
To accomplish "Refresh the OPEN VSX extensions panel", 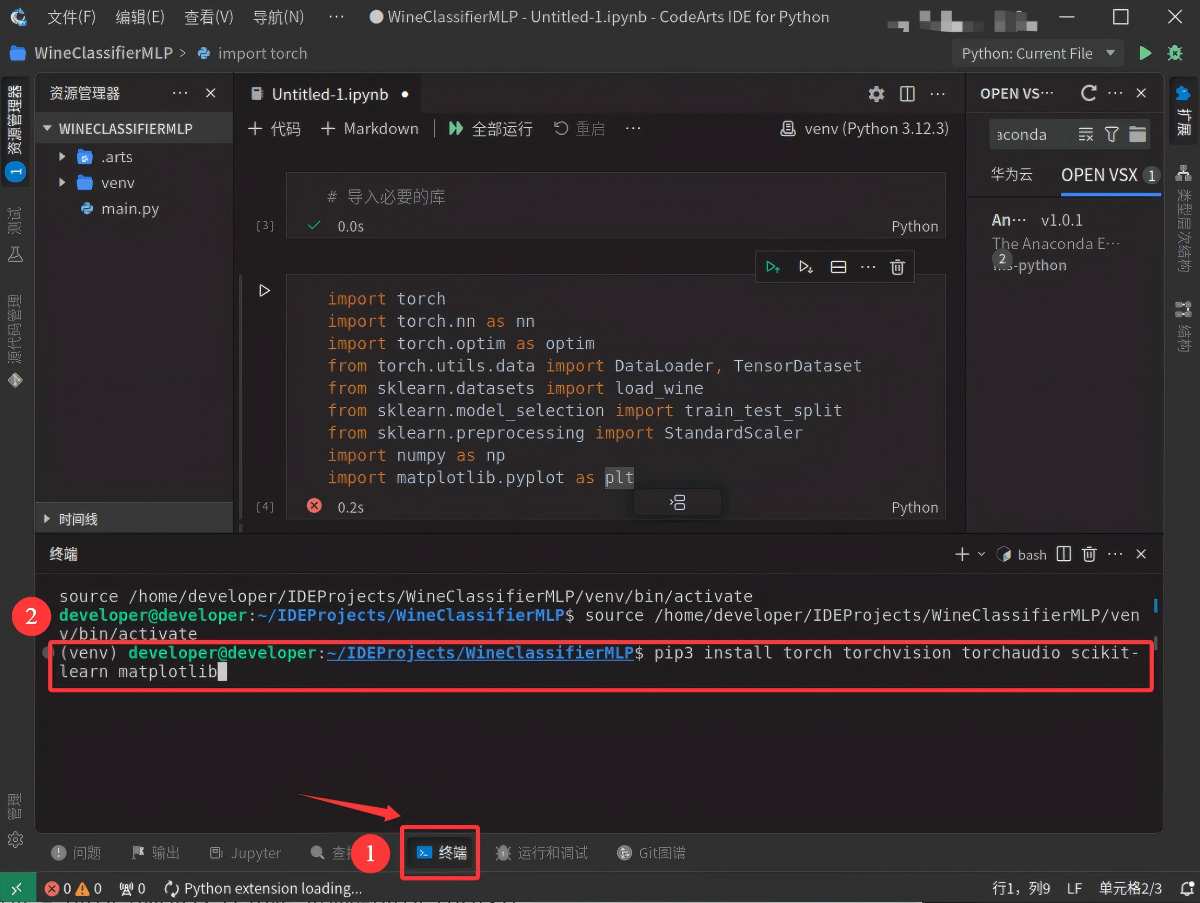I will [x=1089, y=93].
